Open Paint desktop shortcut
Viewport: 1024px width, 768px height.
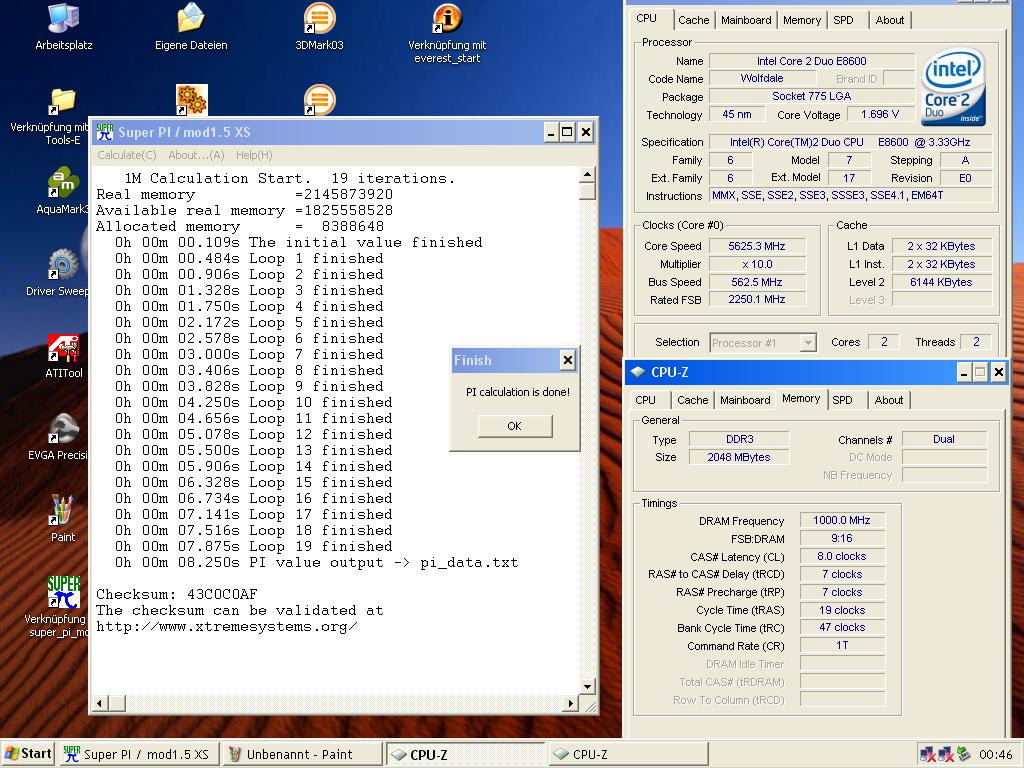(63, 519)
